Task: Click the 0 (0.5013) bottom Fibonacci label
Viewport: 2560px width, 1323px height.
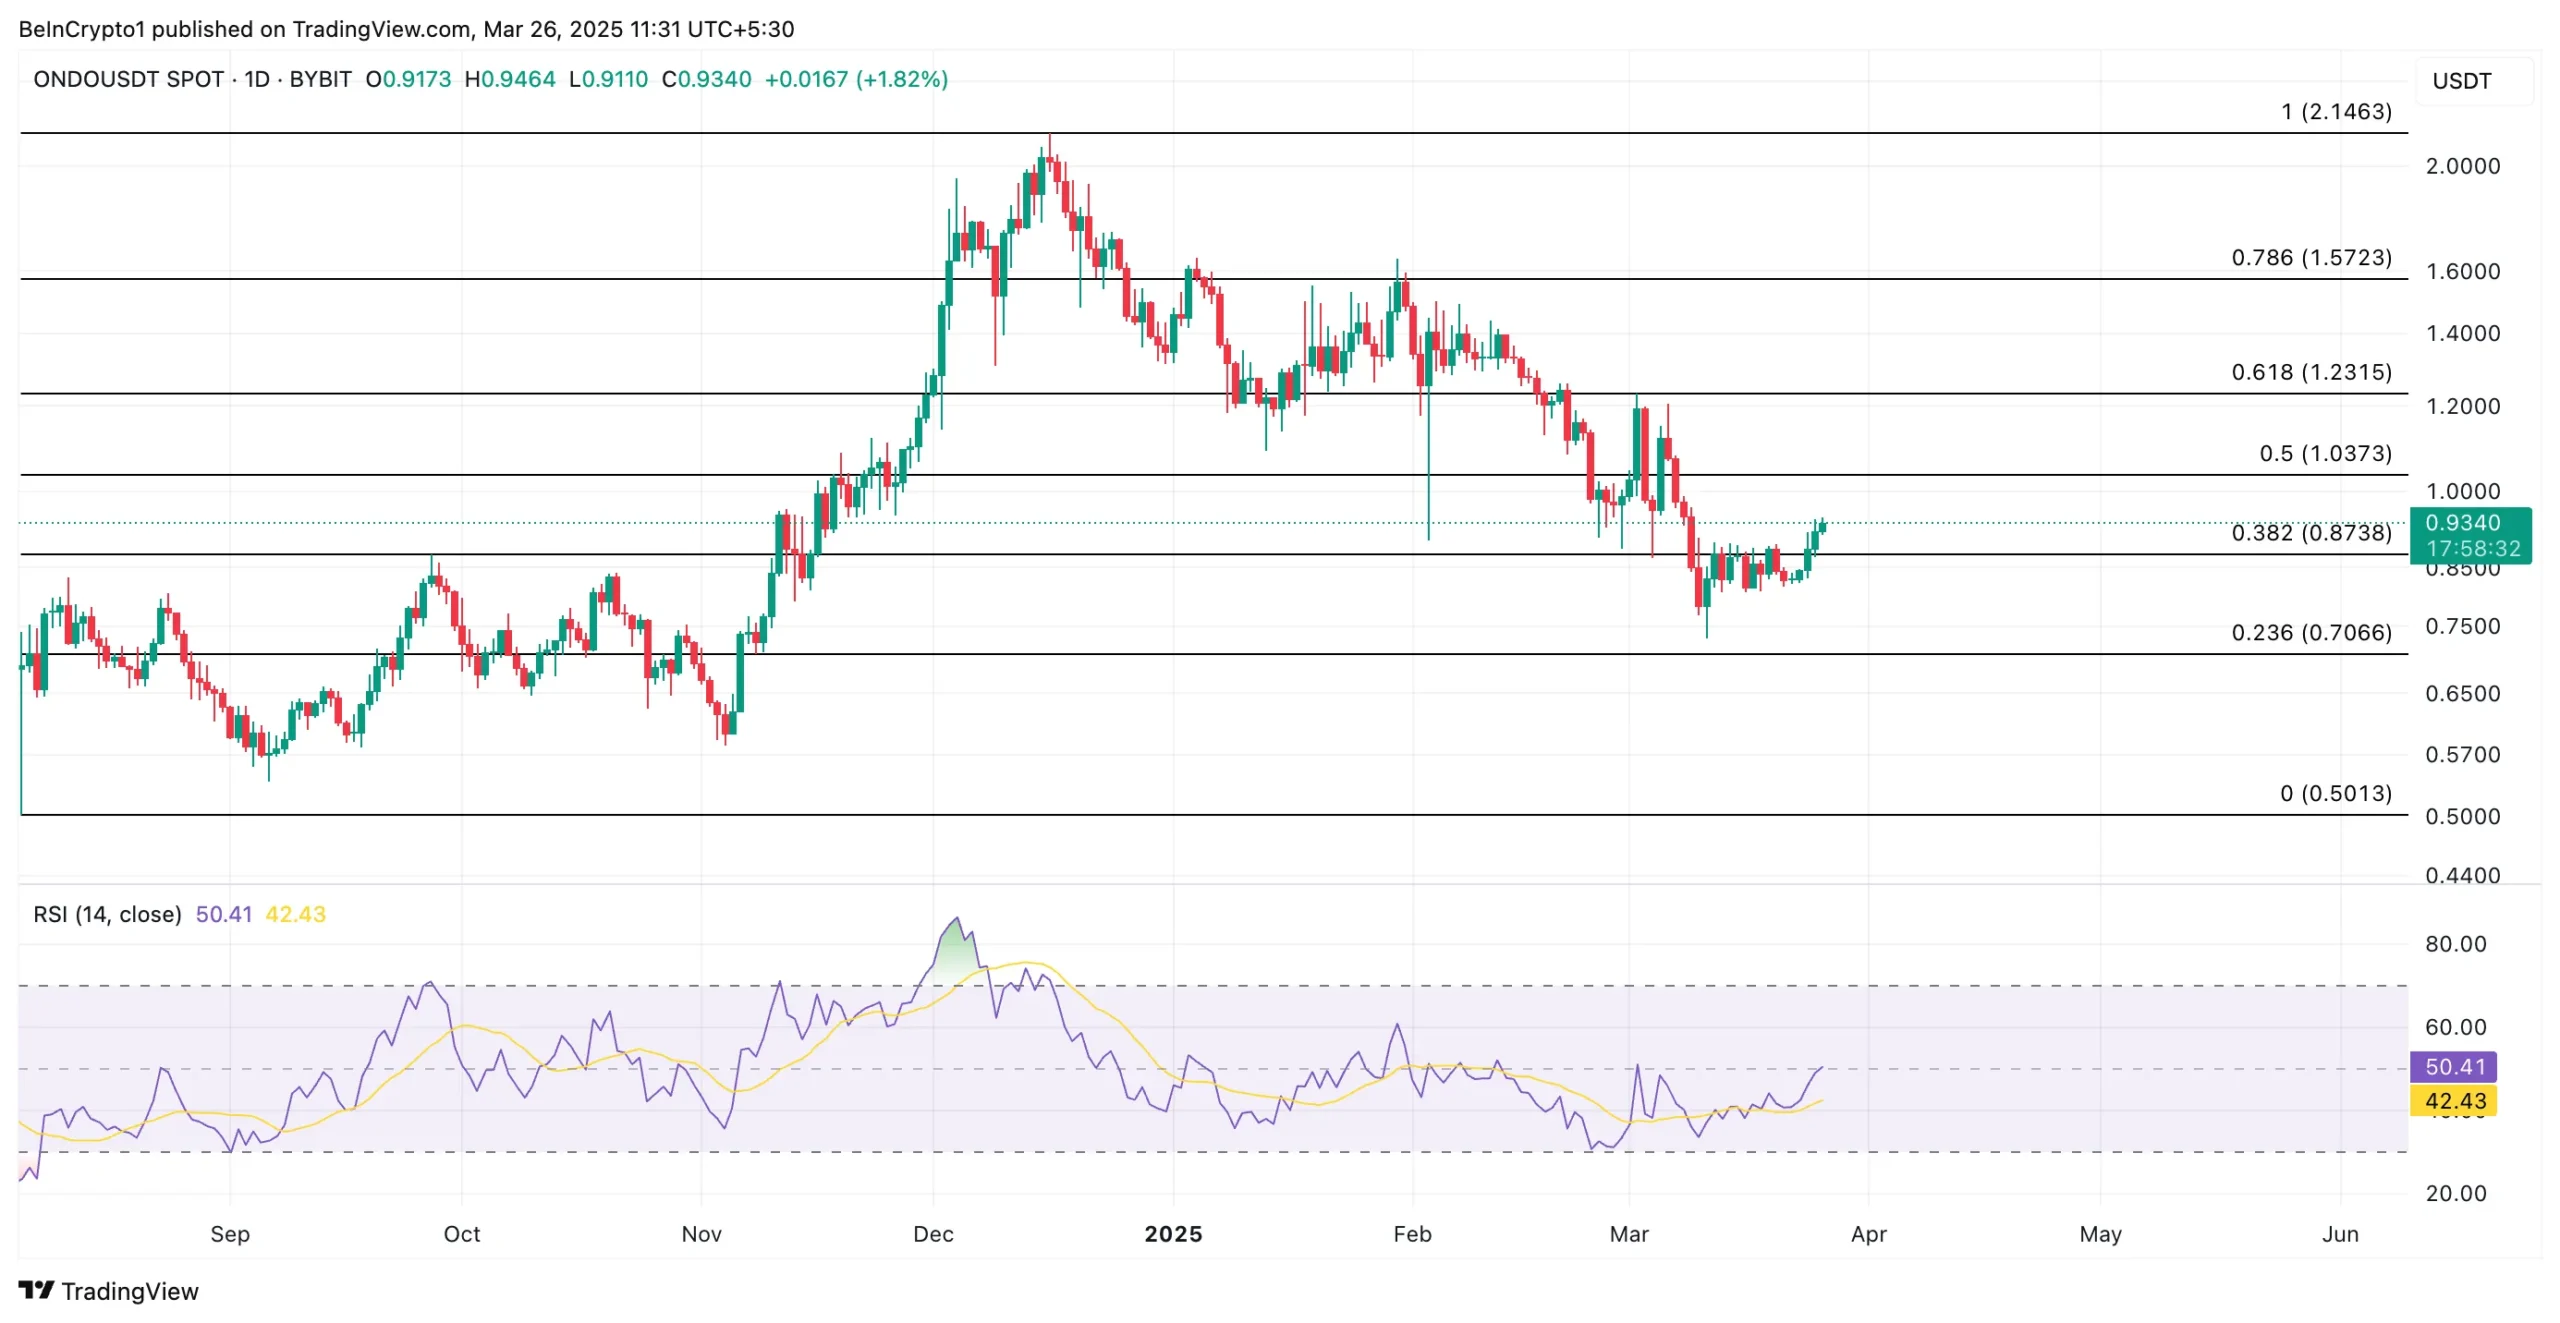Action: [x=2335, y=793]
